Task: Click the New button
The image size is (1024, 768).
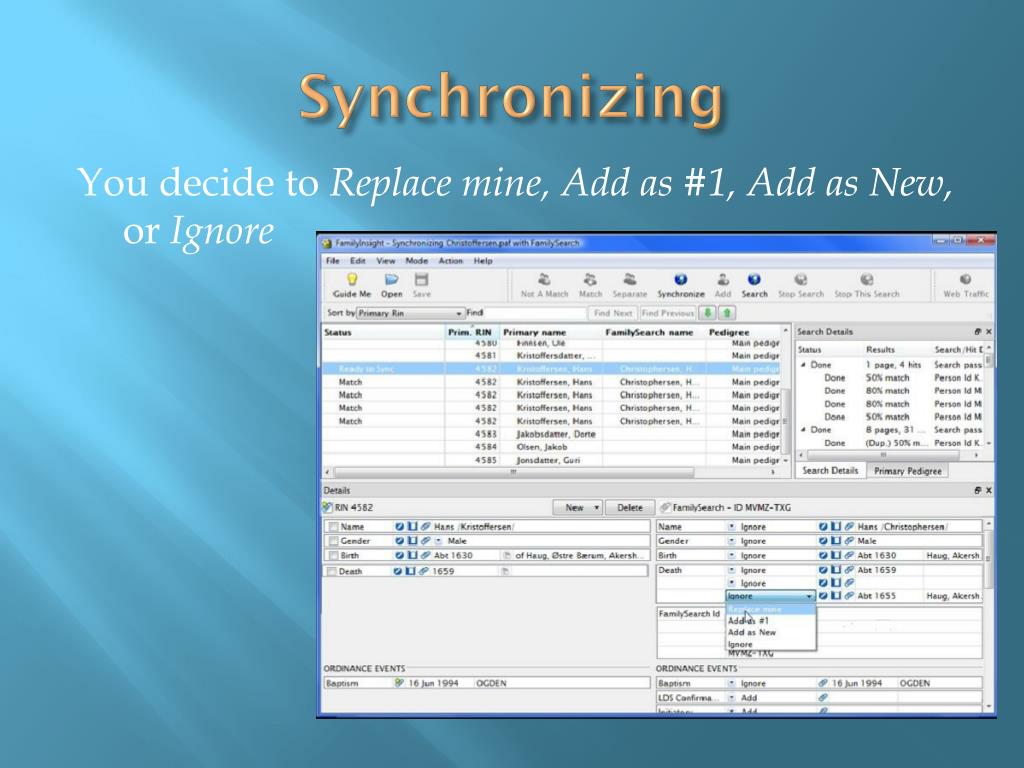Action: pos(573,507)
